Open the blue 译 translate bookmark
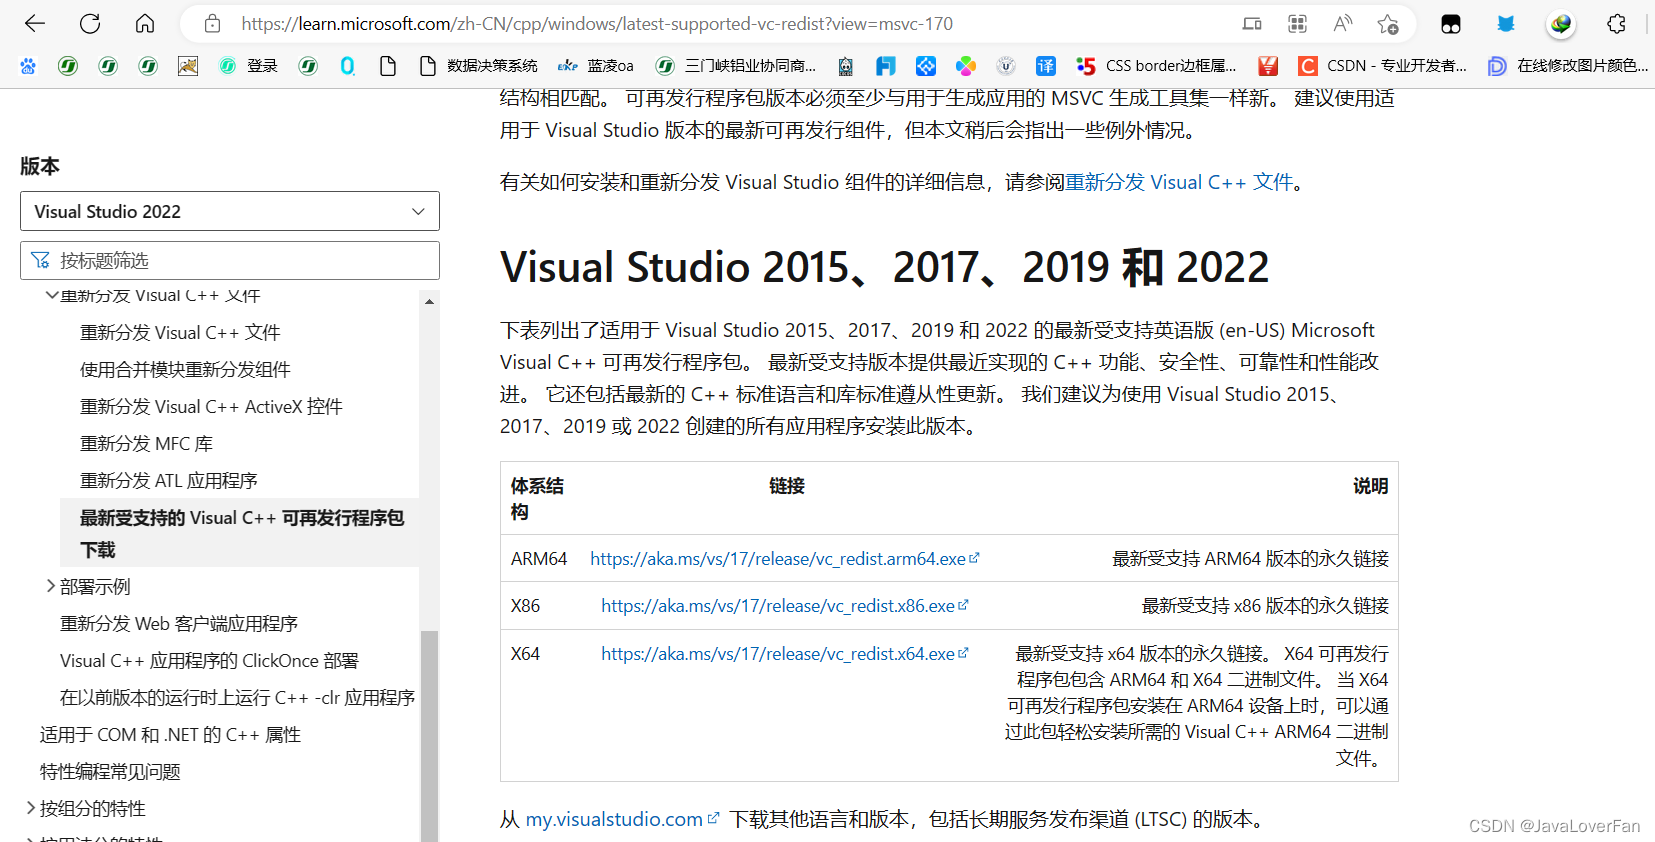This screenshot has width=1655, height=842. coord(1046,66)
